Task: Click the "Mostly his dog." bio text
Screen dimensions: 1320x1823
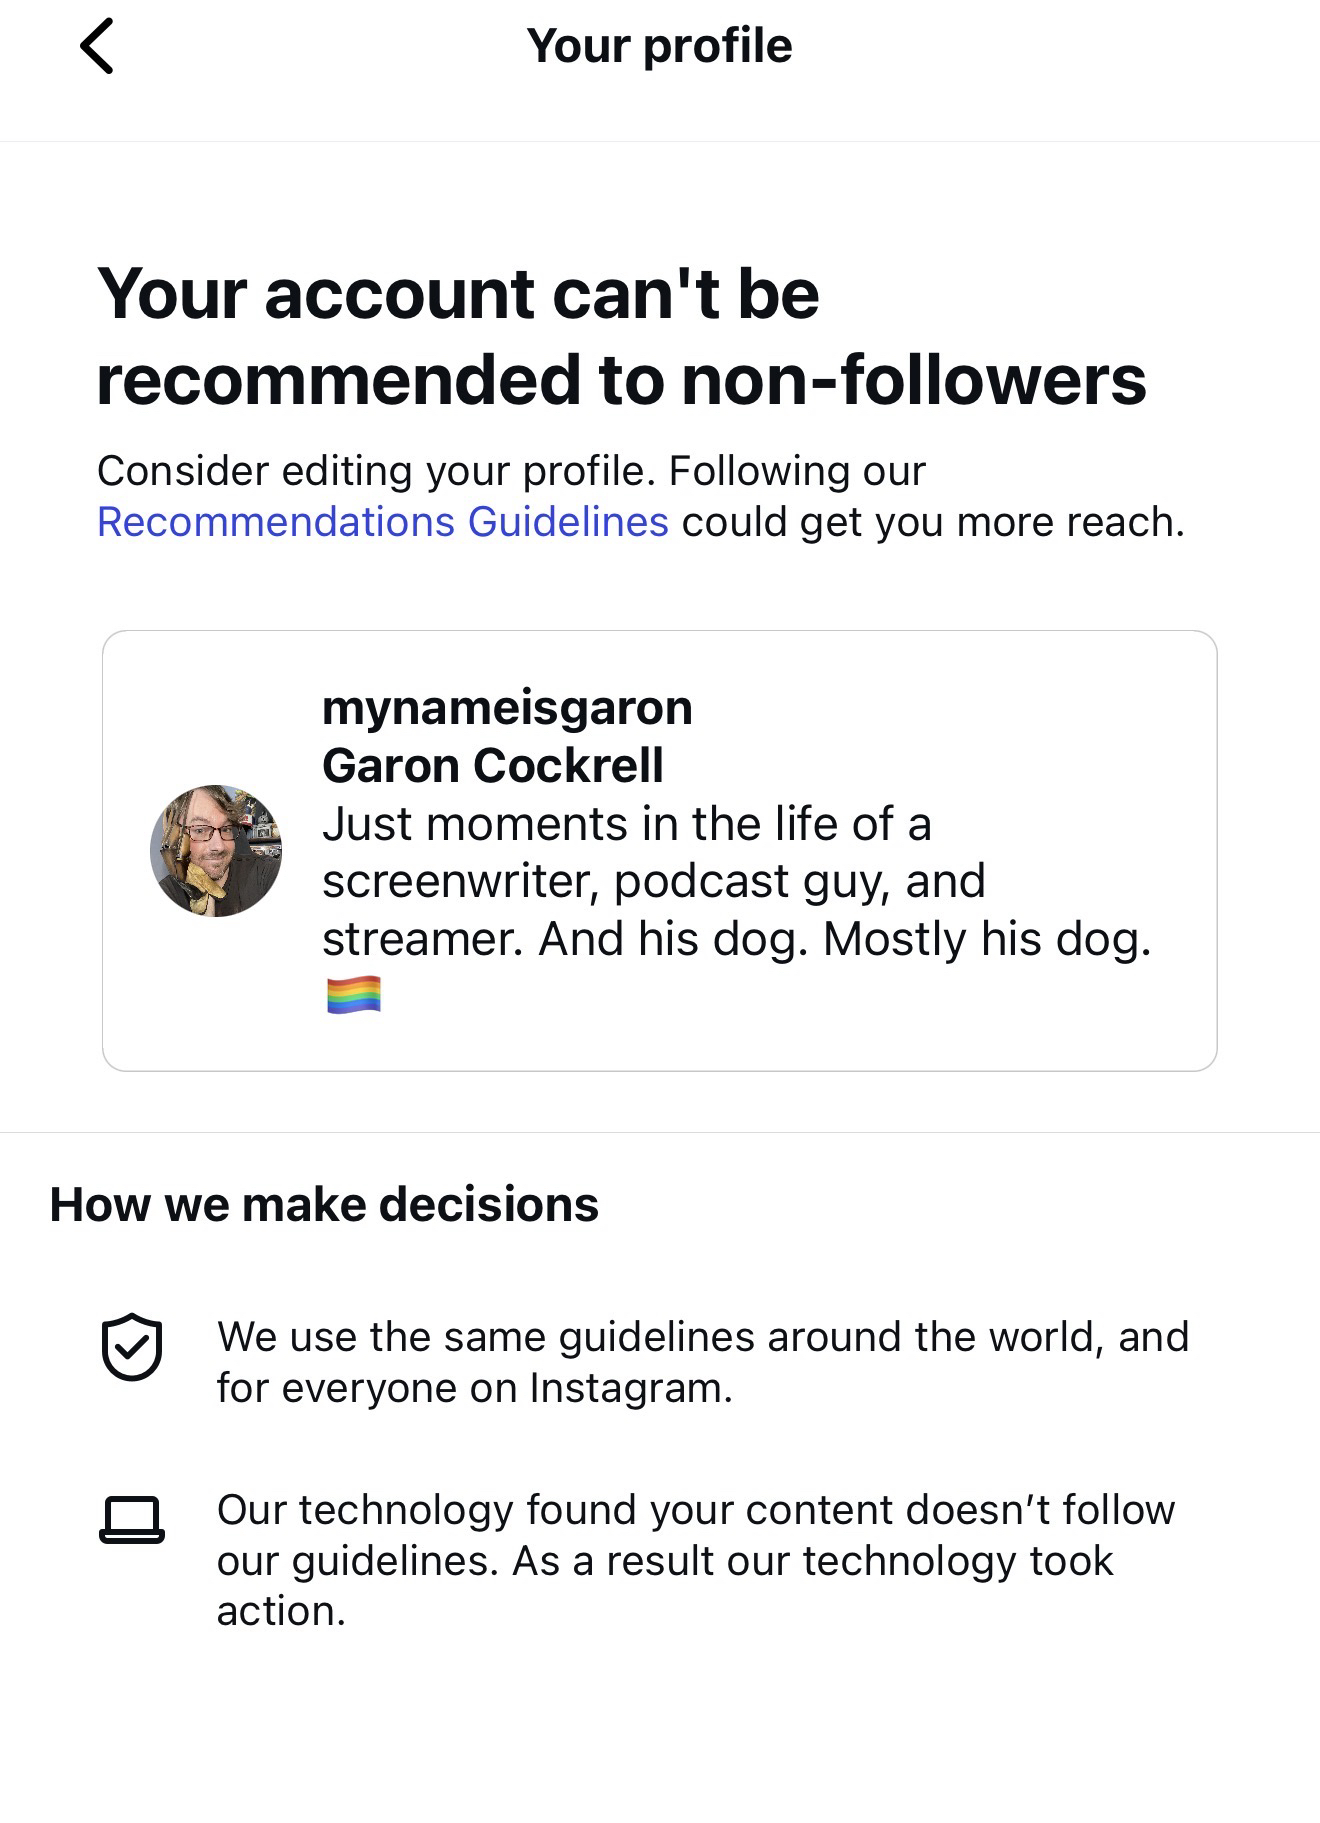Action: 986,939
